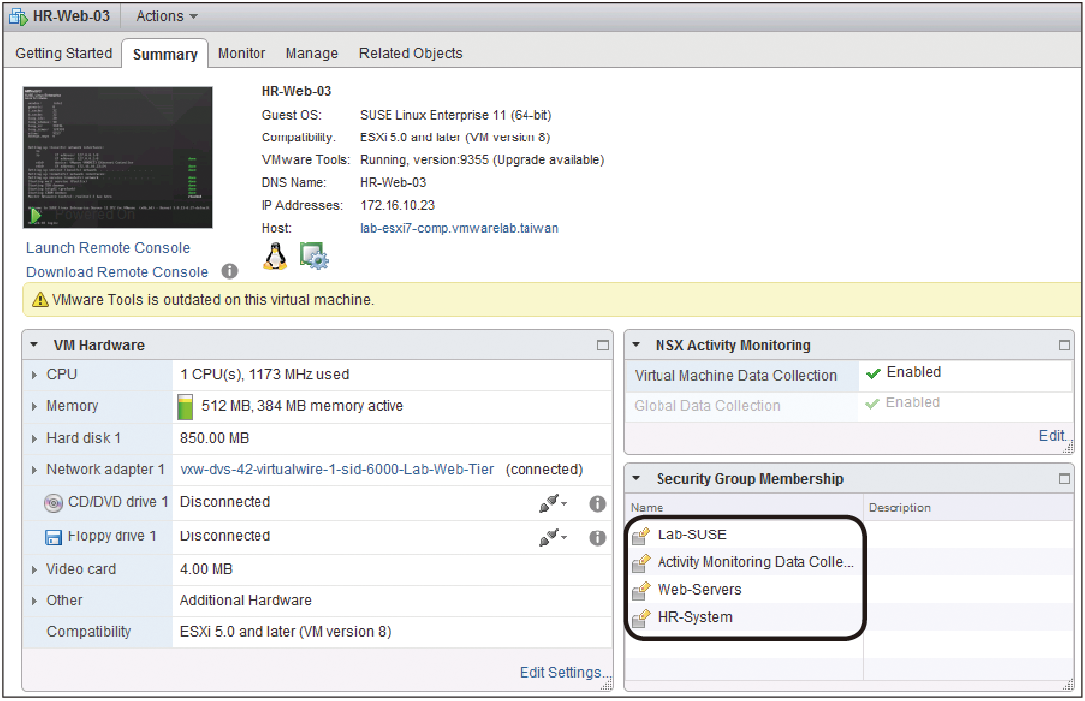Click the warning triangle icon in VMware Tools banner
Image resolution: width=1085 pixels, height=701 pixels.
pyautogui.click(x=40, y=300)
